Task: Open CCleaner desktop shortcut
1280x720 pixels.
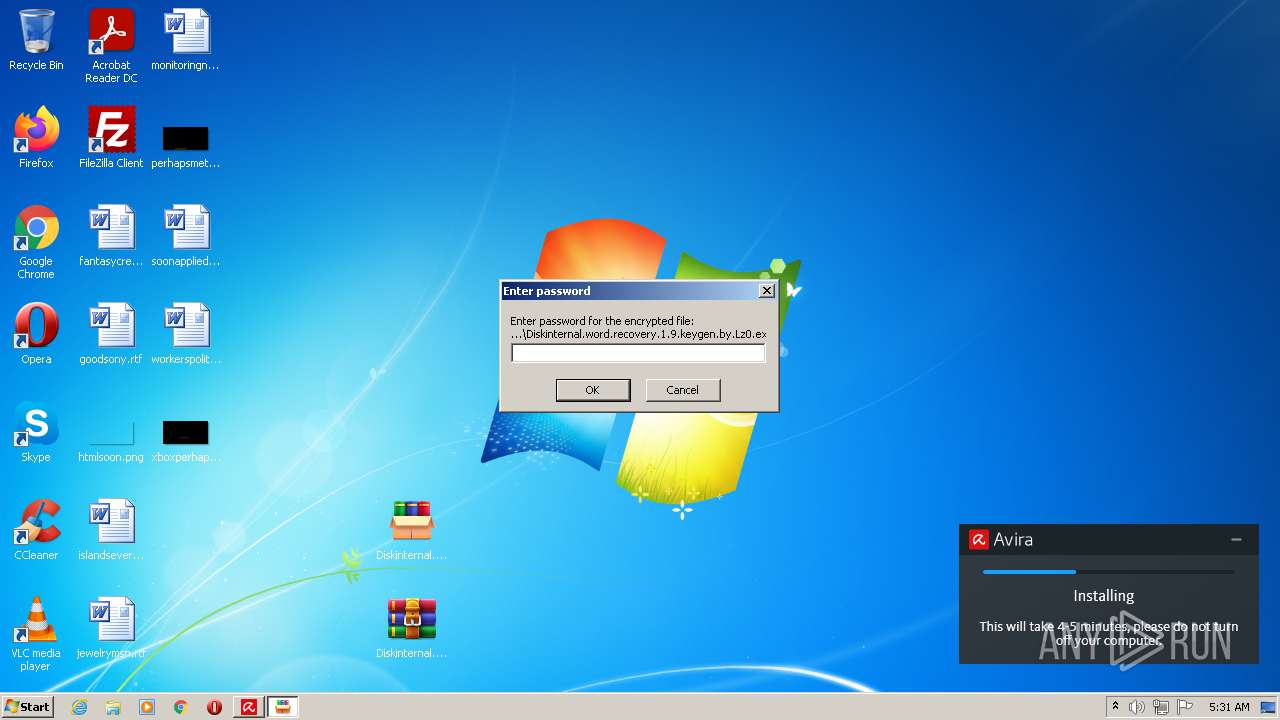Action: pos(36,530)
